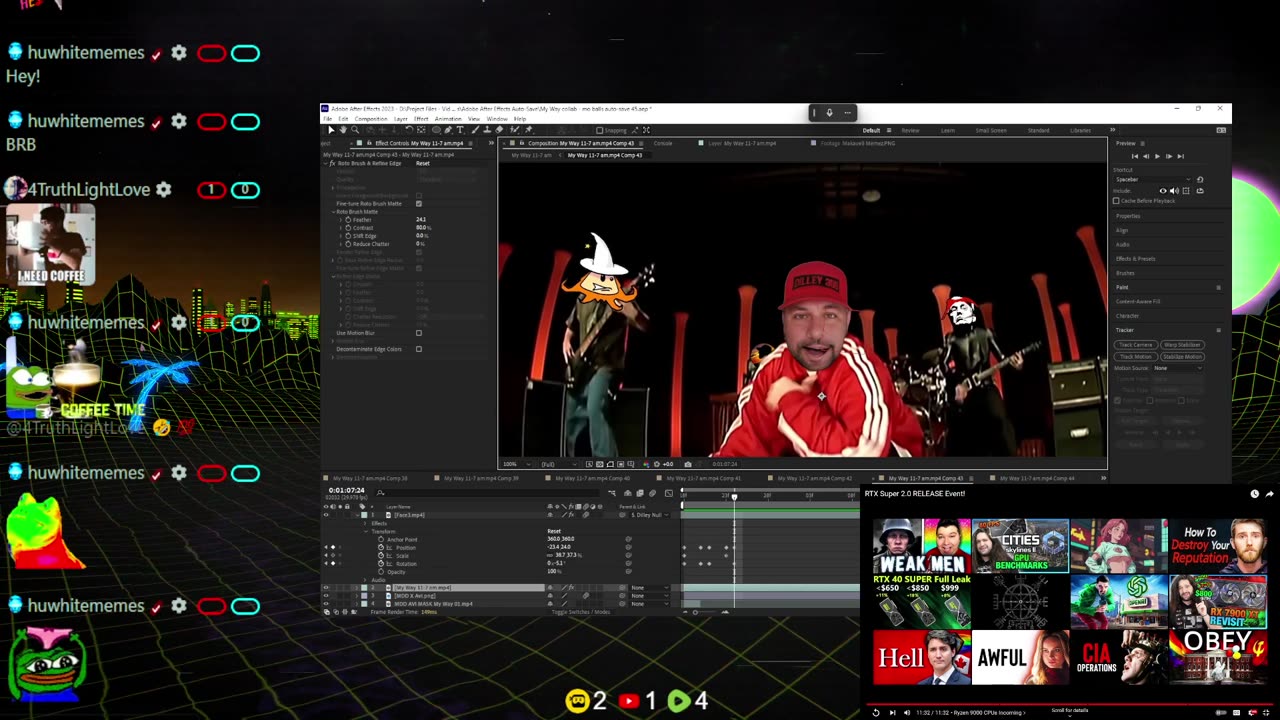This screenshot has width=1280, height=720.
Task: Click the first frame button in Preview
Action: tap(1134, 156)
